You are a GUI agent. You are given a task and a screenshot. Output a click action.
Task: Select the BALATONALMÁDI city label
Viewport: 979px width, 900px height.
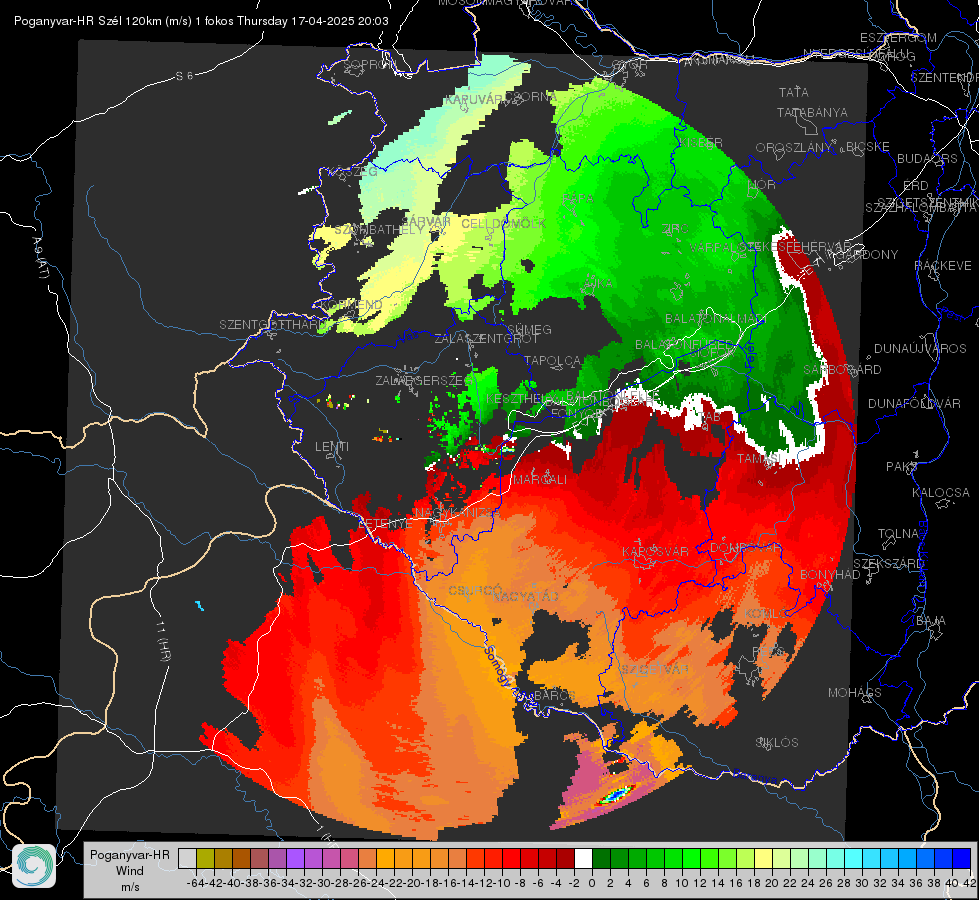(715, 319)
